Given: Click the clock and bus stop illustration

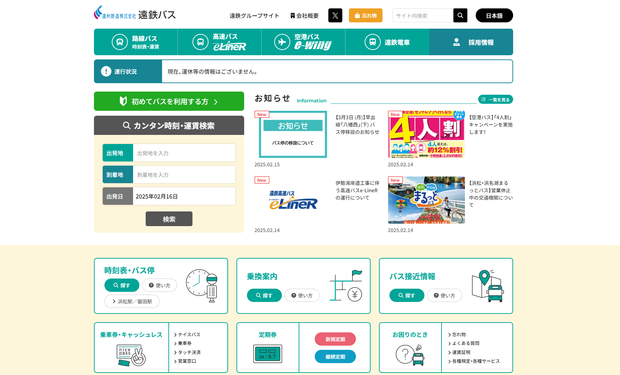Looking at the screenshot, I should [x=202, y=286].
